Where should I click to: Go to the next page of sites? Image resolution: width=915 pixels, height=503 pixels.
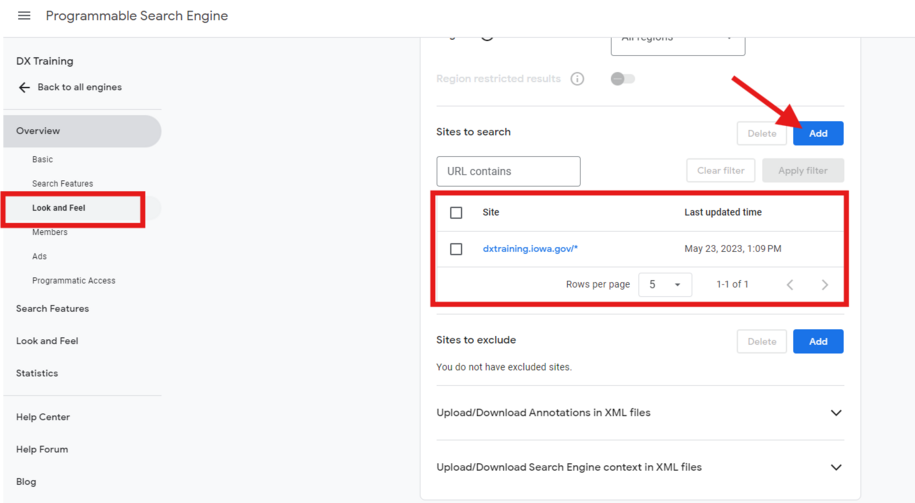point(825,285)
